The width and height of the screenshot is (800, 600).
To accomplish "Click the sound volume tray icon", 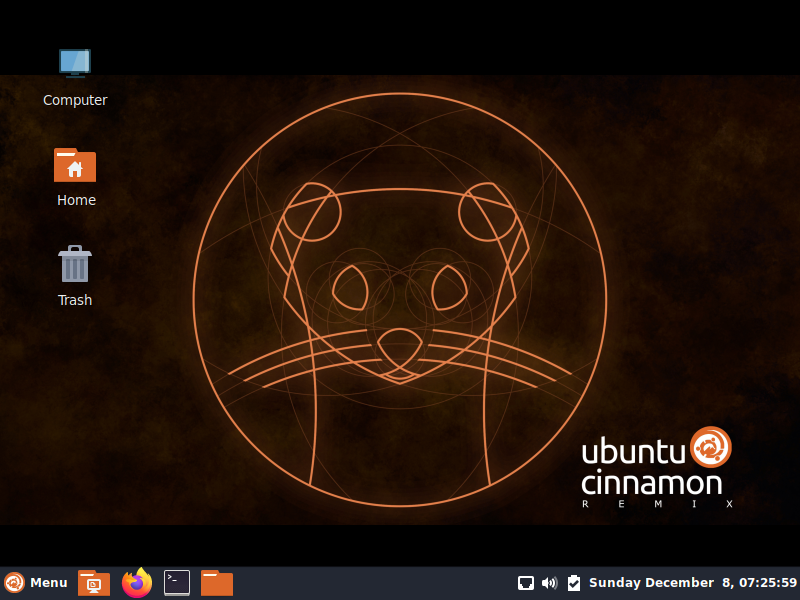I will tap(549, 583).
